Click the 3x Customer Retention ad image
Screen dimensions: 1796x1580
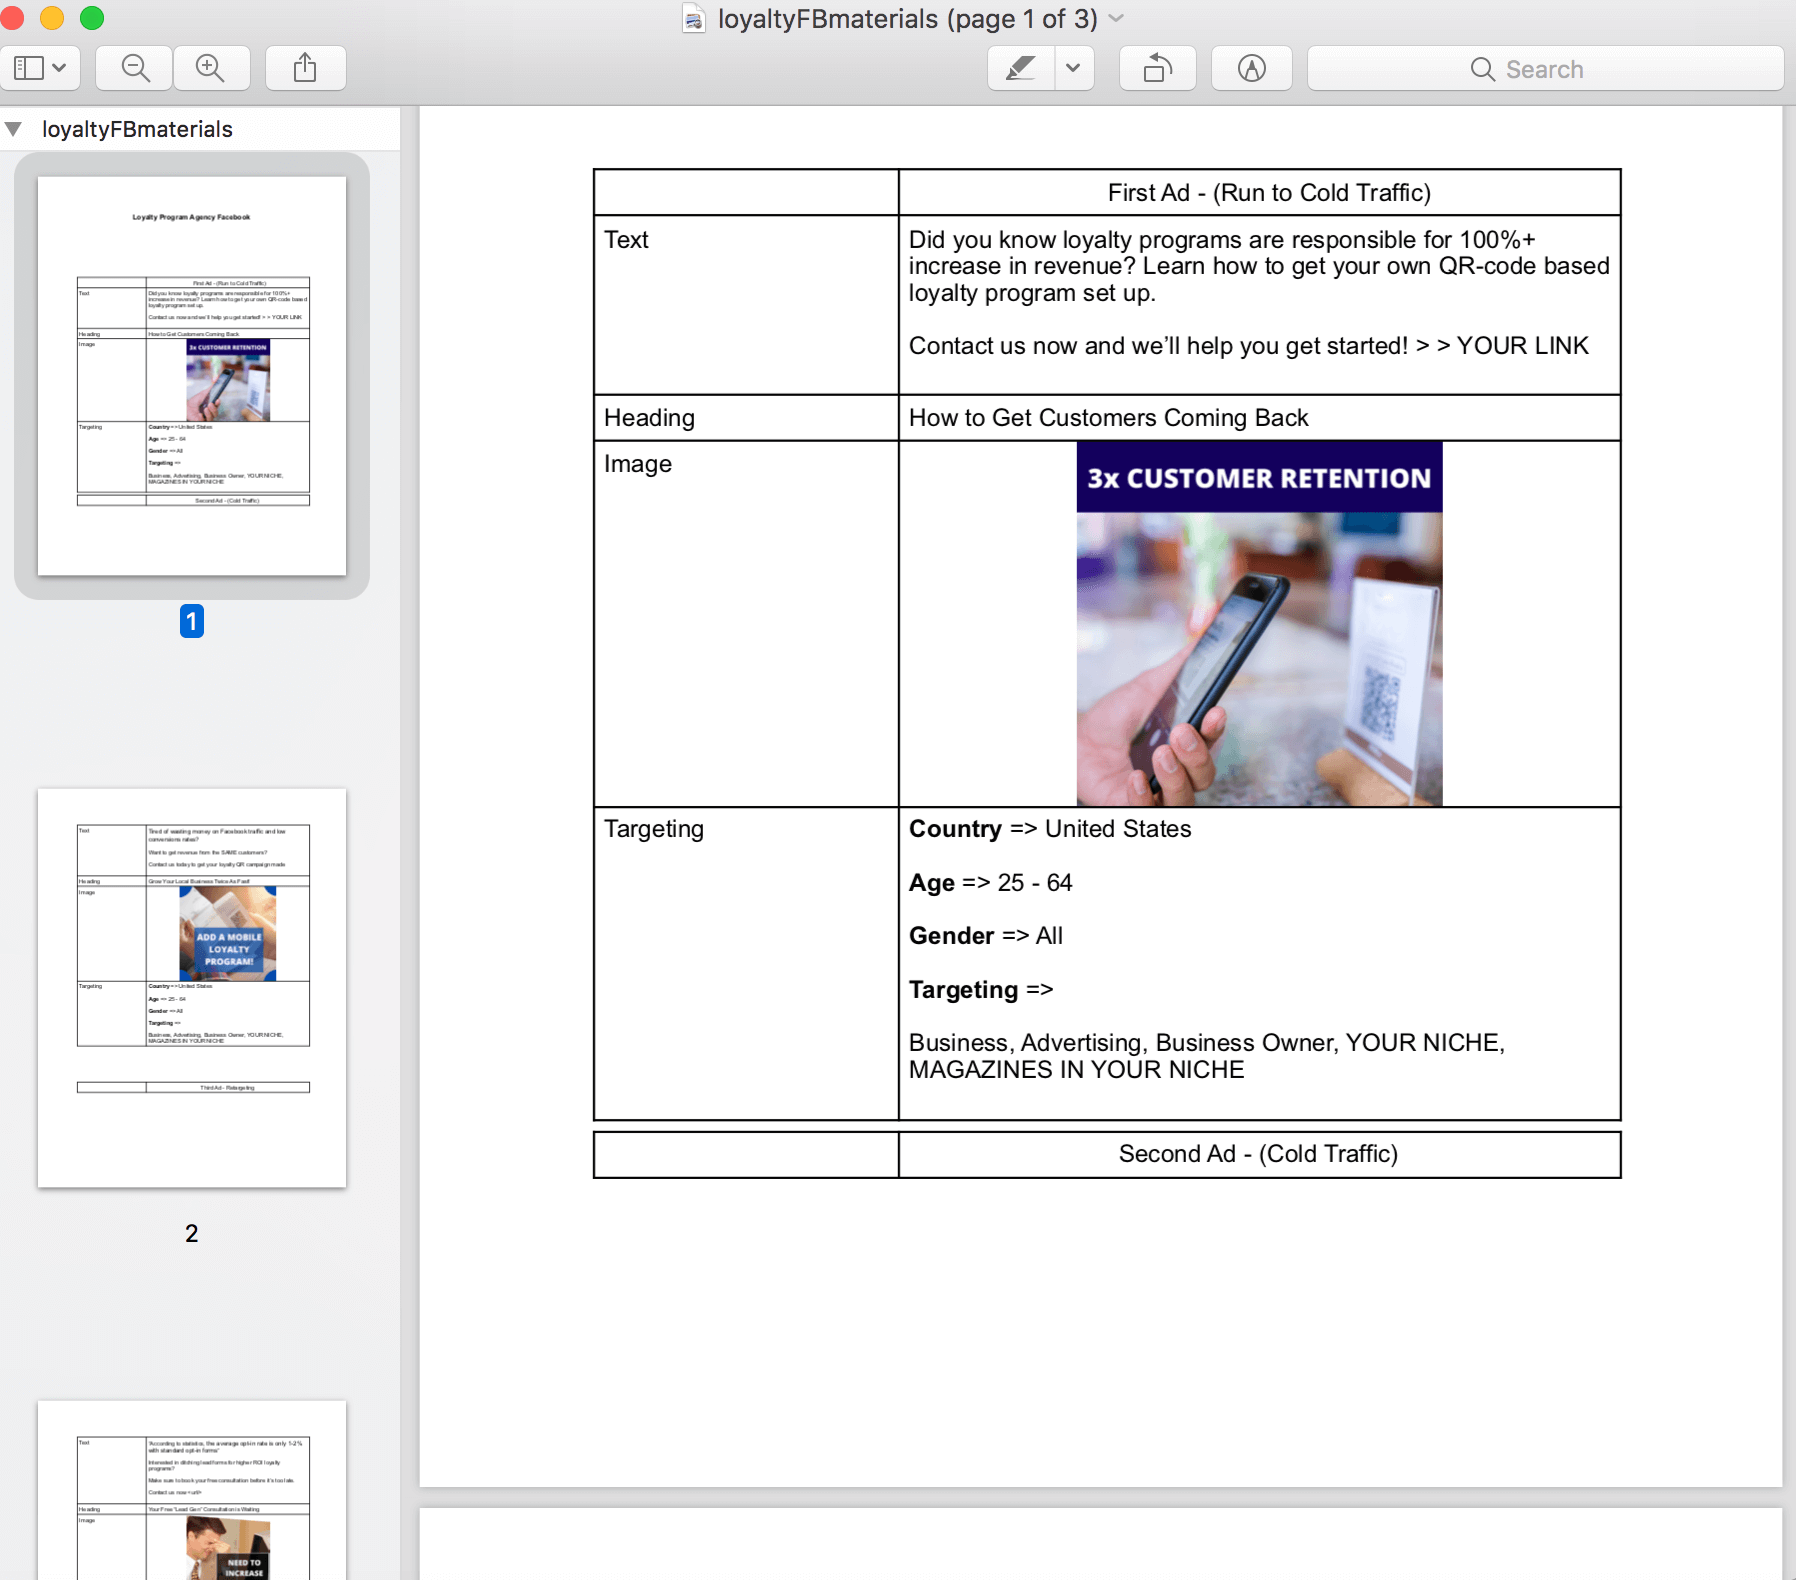pos(1259,624)
